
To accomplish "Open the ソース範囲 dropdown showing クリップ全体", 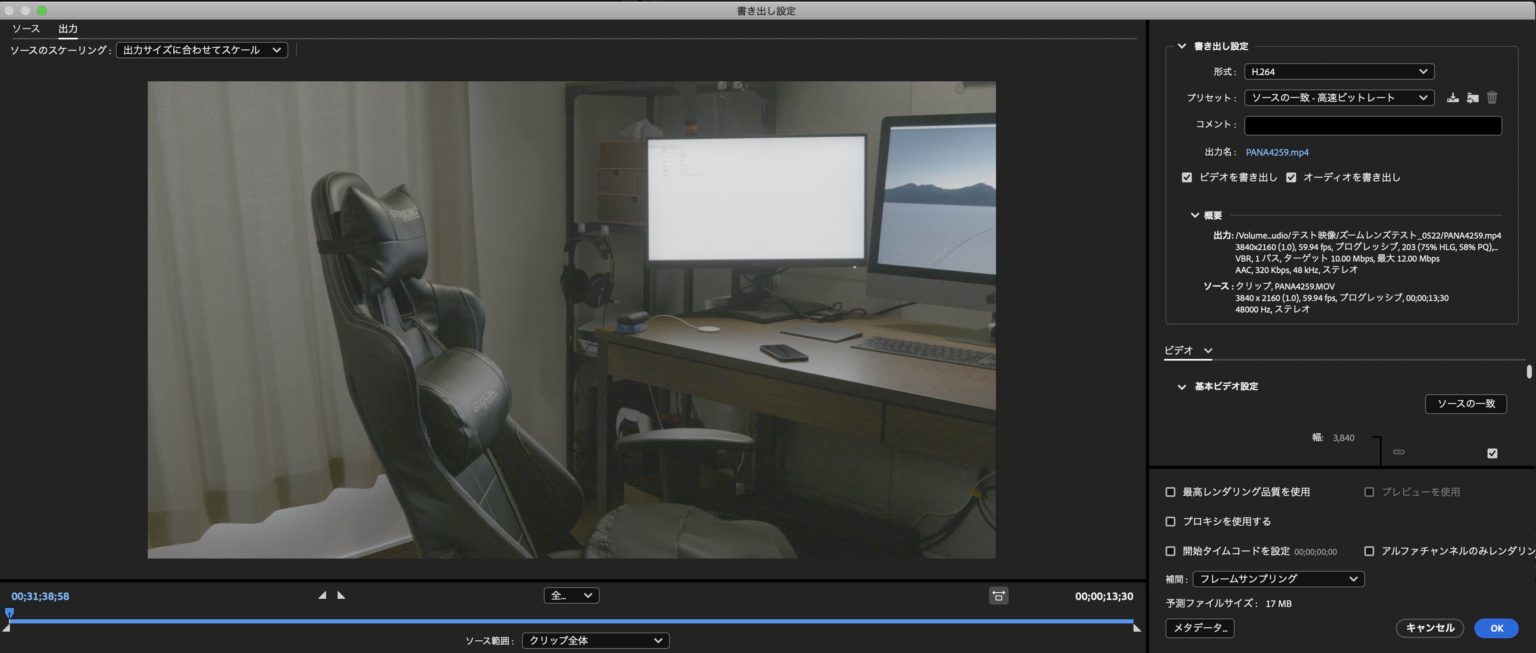I will [595, 641].
